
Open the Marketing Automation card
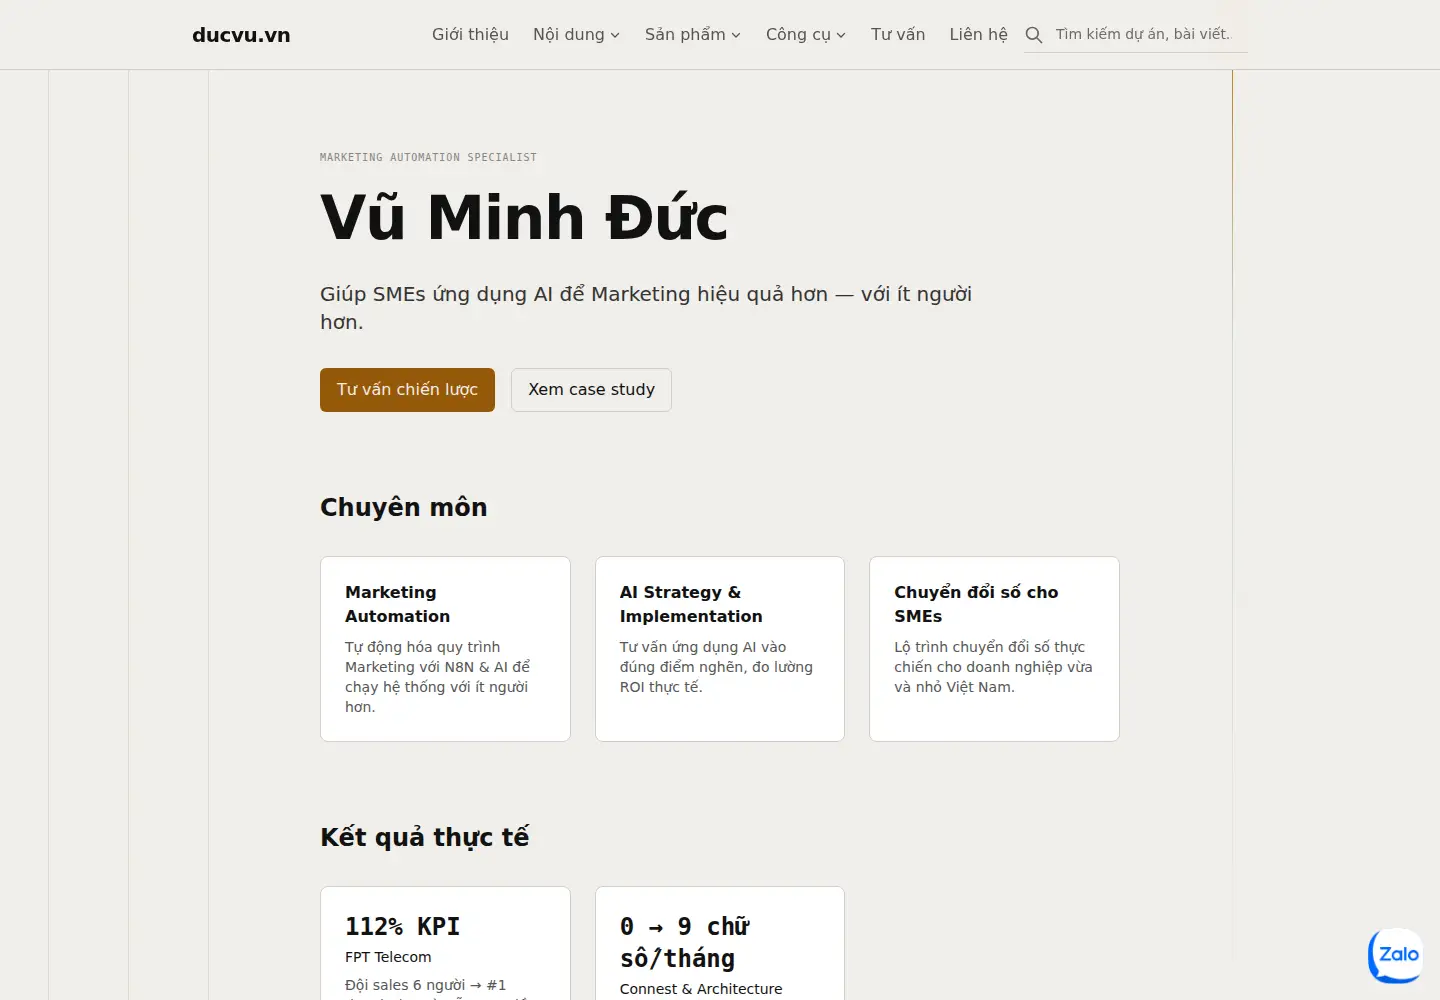coord(445,649)
